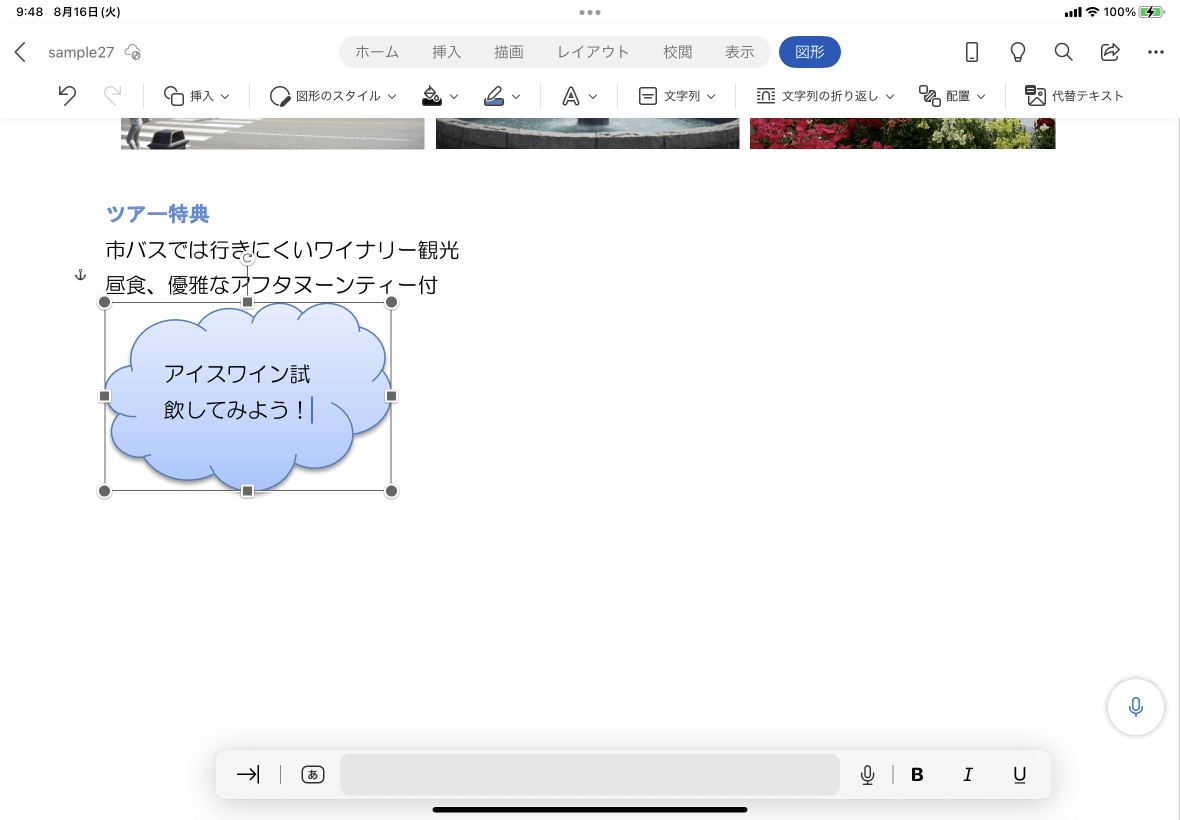Switch to the 校閲 tab

[x=677, y=52]
